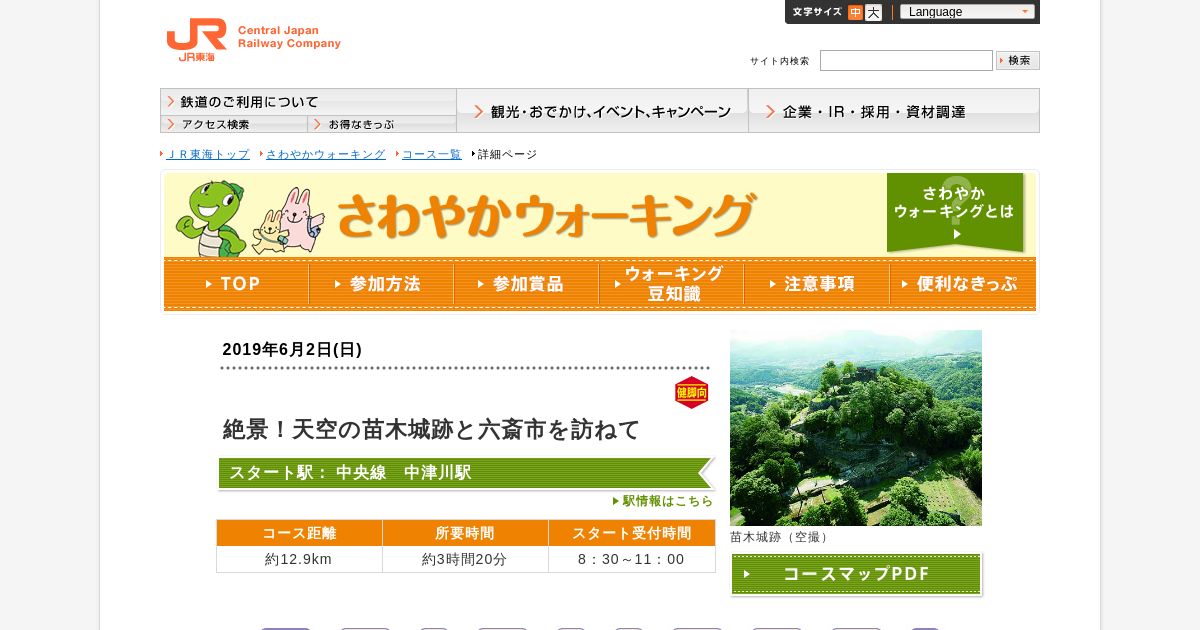Click the 検索 search button
The height and width of the screenshot is (630, 1200).
pos(1018,61)
